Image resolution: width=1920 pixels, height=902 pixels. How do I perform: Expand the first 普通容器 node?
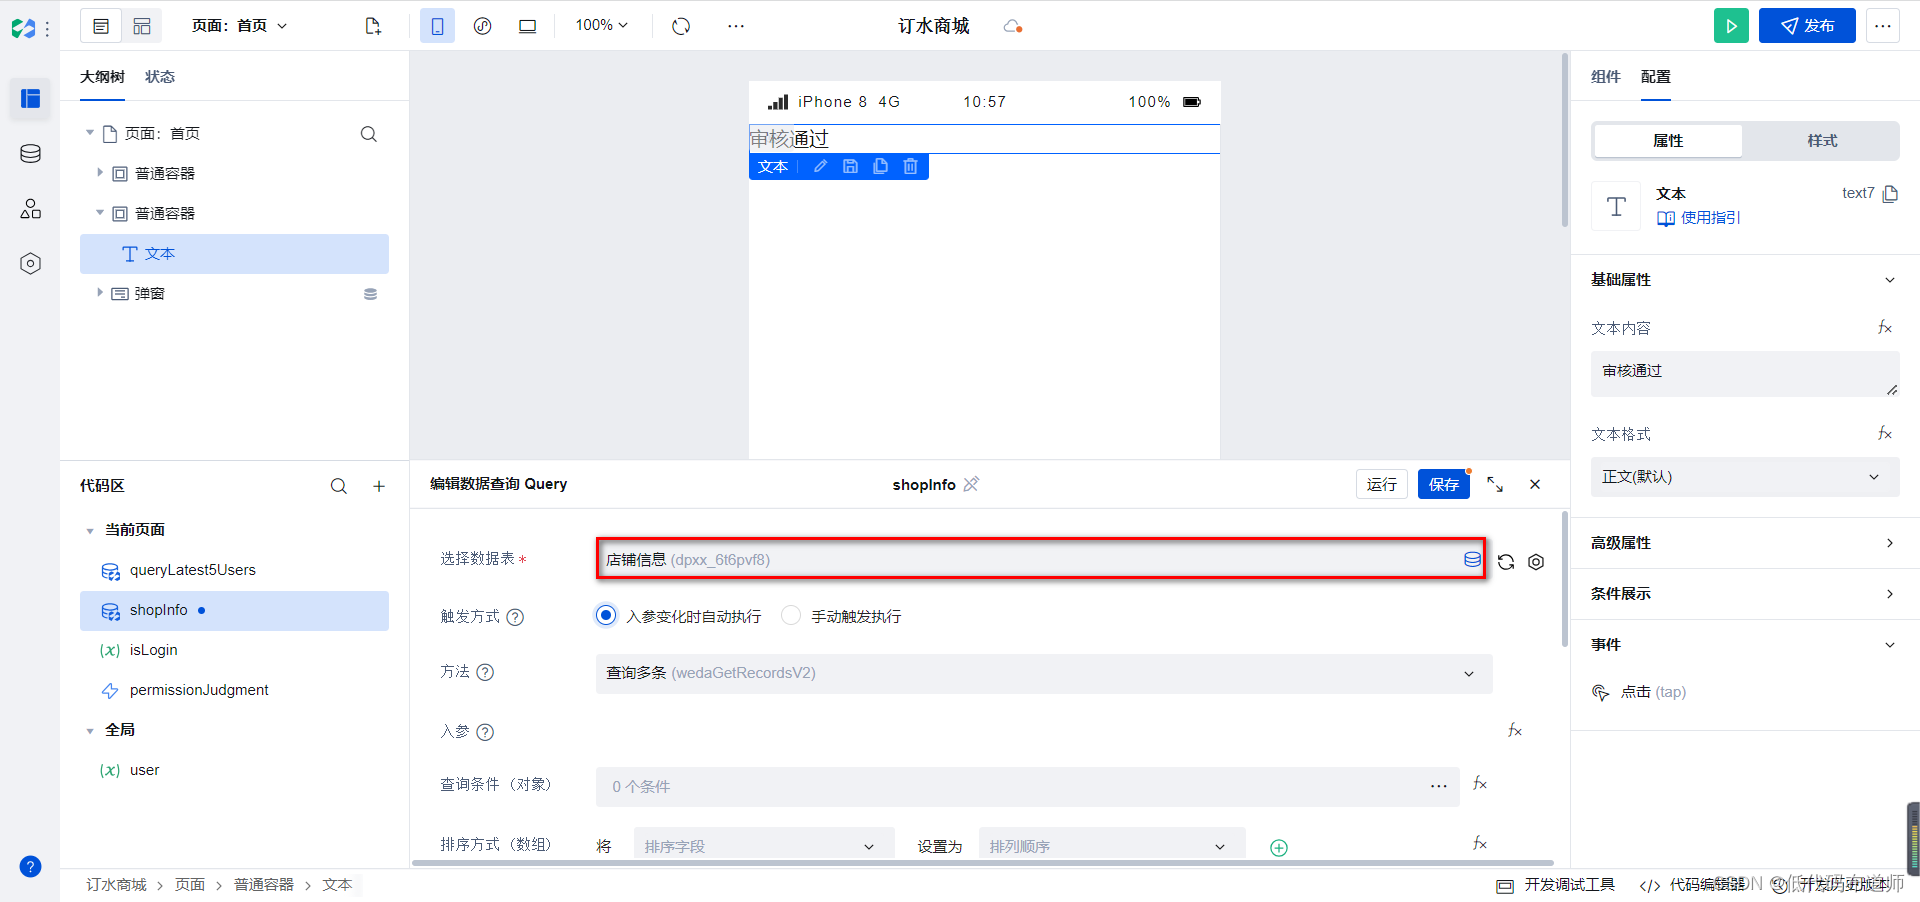pos(100,173)
